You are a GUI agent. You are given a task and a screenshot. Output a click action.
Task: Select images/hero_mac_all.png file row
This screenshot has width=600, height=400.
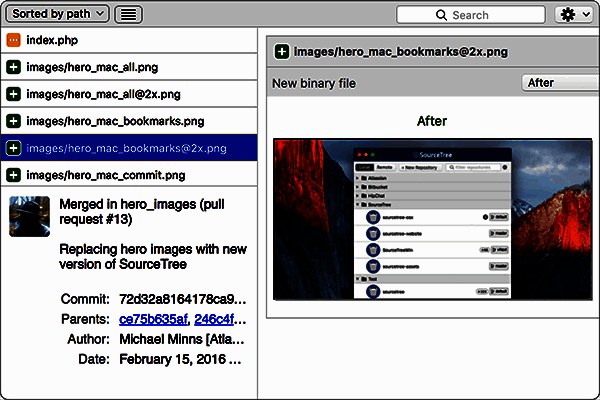[x=129, y=67]
